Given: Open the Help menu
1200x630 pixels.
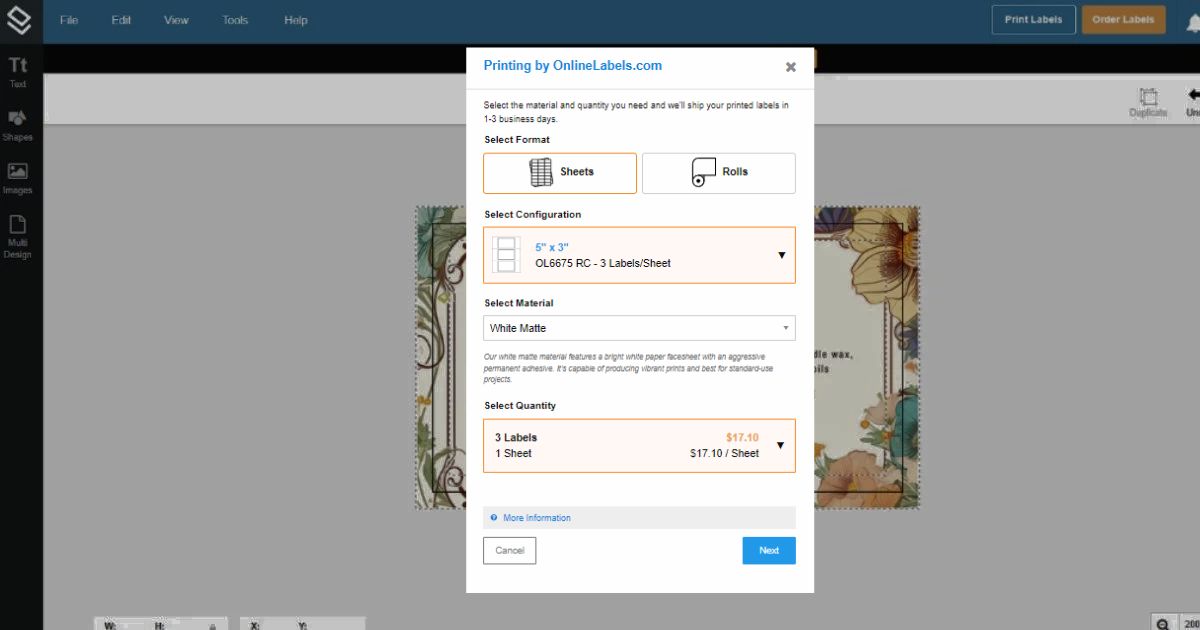Looking at the screenshot, I should tap(296, 20).
